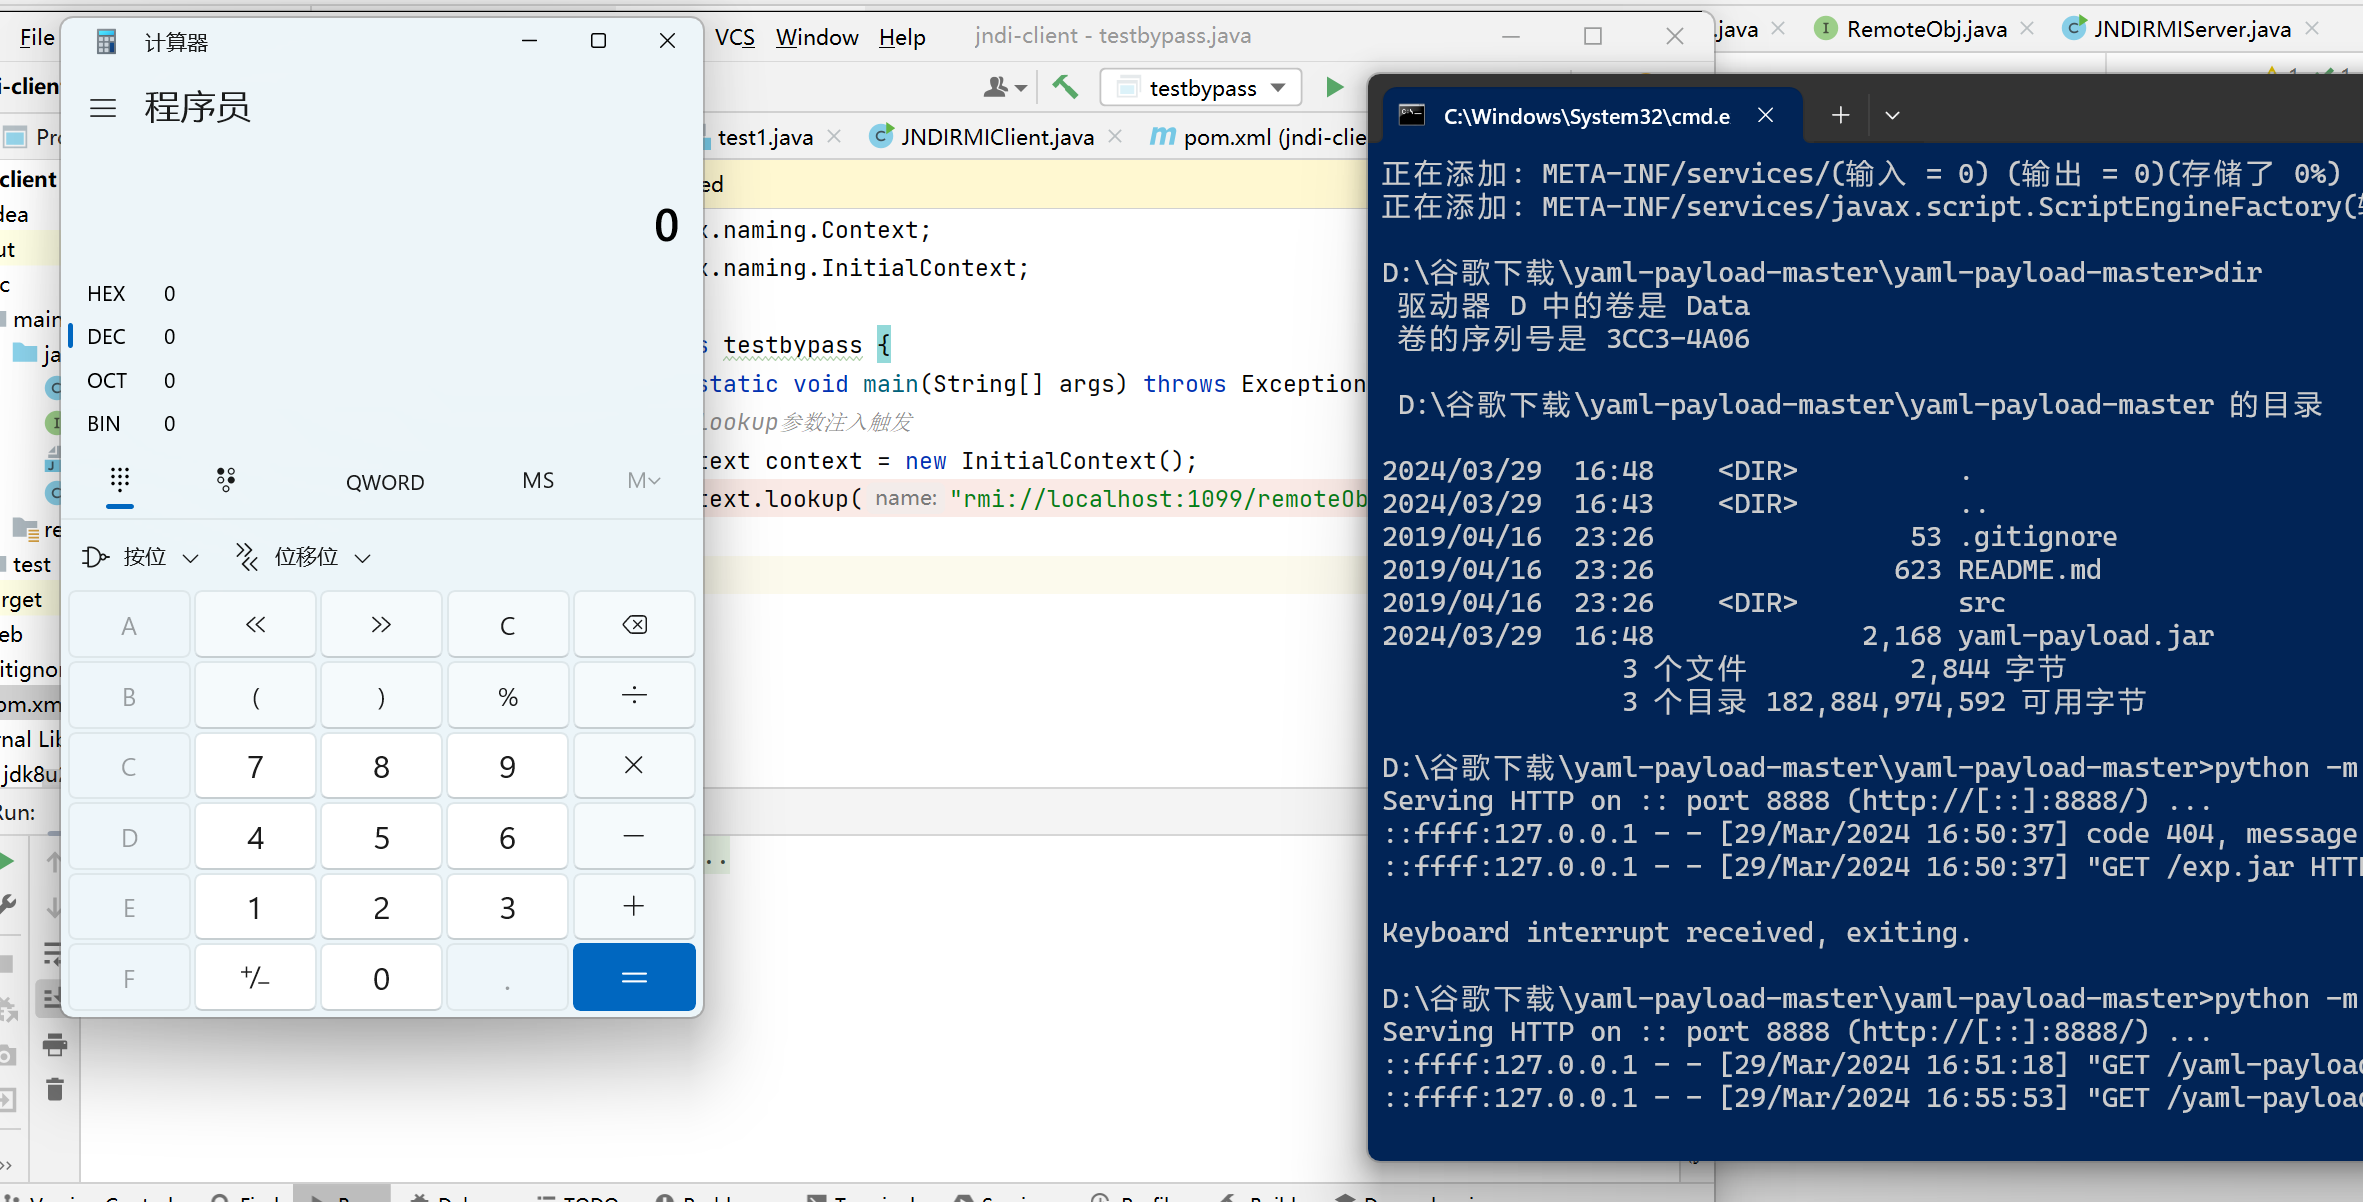Close the test1.java tab
This screenshot has width=2363, height=1202.
834,136
